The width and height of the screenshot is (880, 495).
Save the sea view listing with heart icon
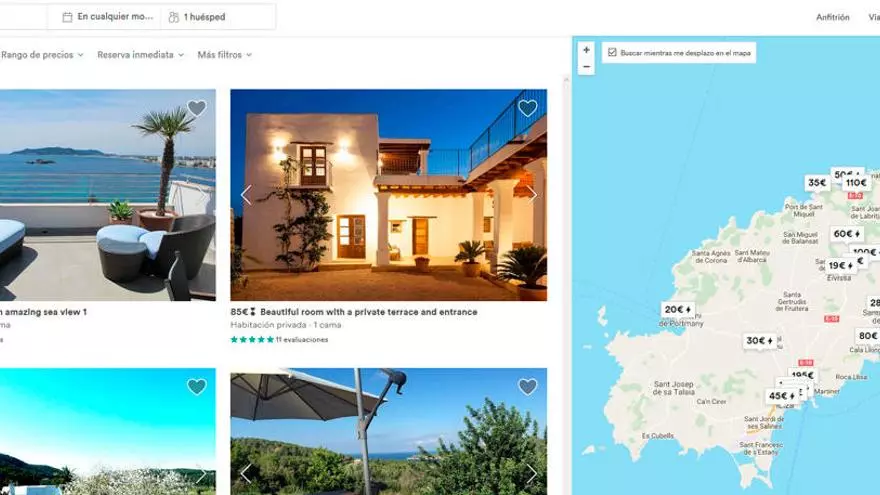[196, 108]
